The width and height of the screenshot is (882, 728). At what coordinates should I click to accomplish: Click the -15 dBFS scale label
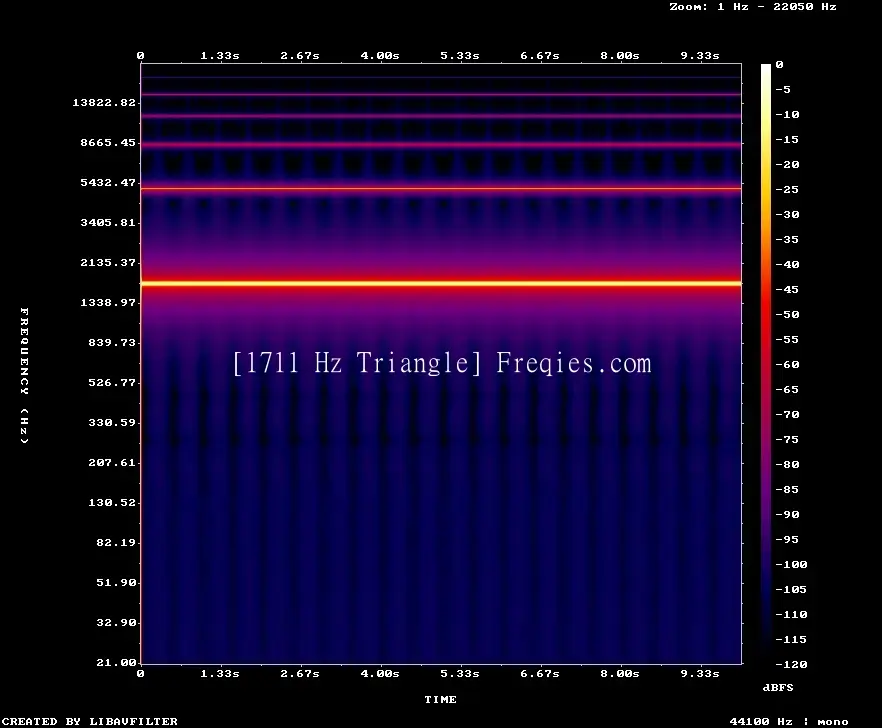[x=787, y=140]
